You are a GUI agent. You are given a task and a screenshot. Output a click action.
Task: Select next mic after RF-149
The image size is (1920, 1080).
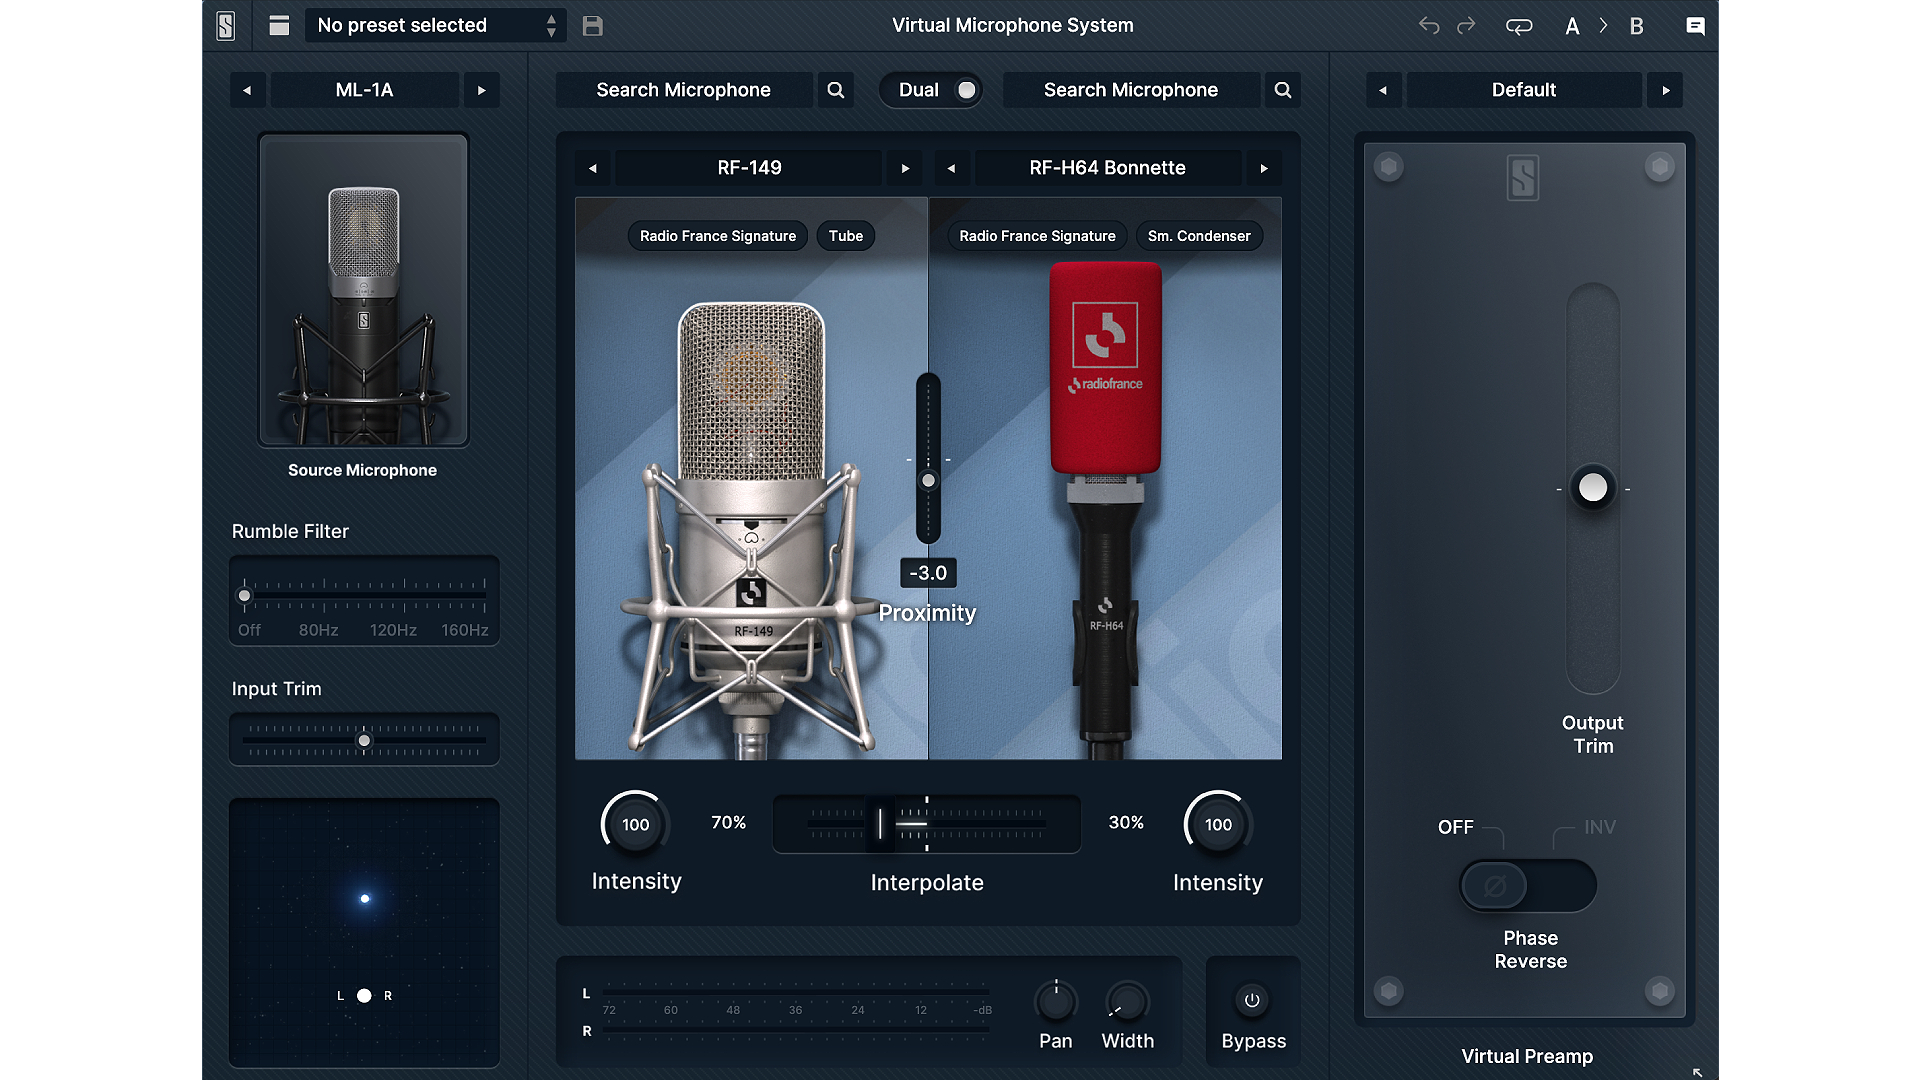pos(906,168)
